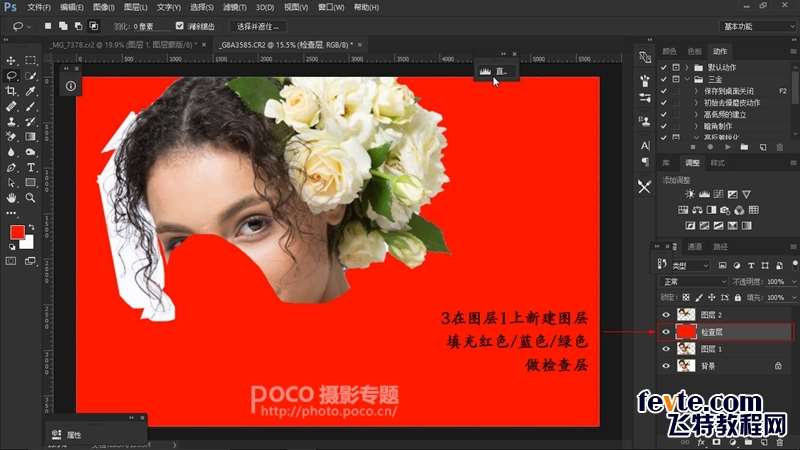
Task: Collapse the 三金 action set
Action: tap(687, 79)
